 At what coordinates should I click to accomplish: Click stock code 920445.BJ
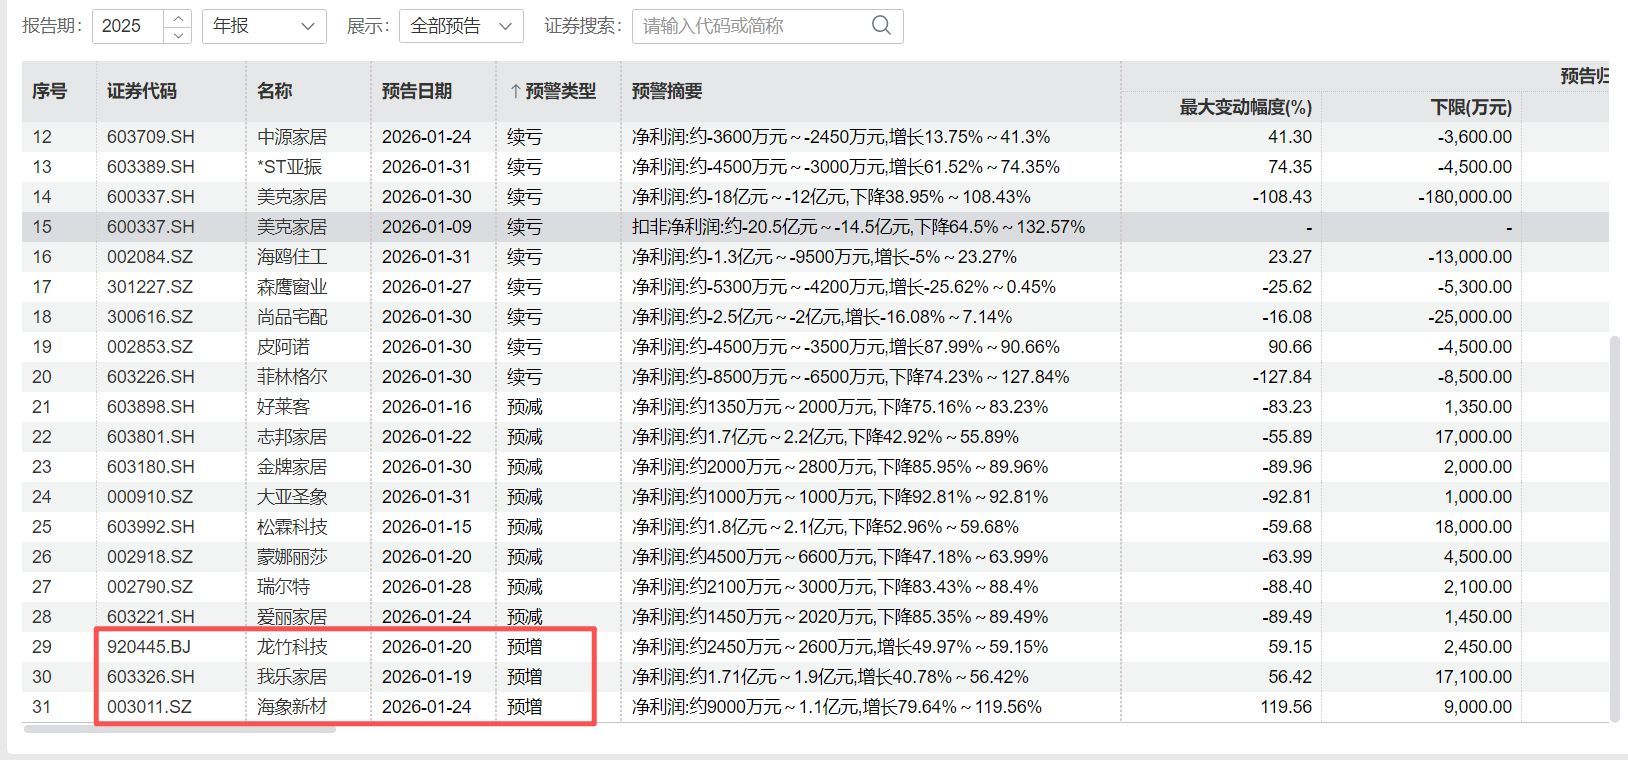tap(149, 647)
